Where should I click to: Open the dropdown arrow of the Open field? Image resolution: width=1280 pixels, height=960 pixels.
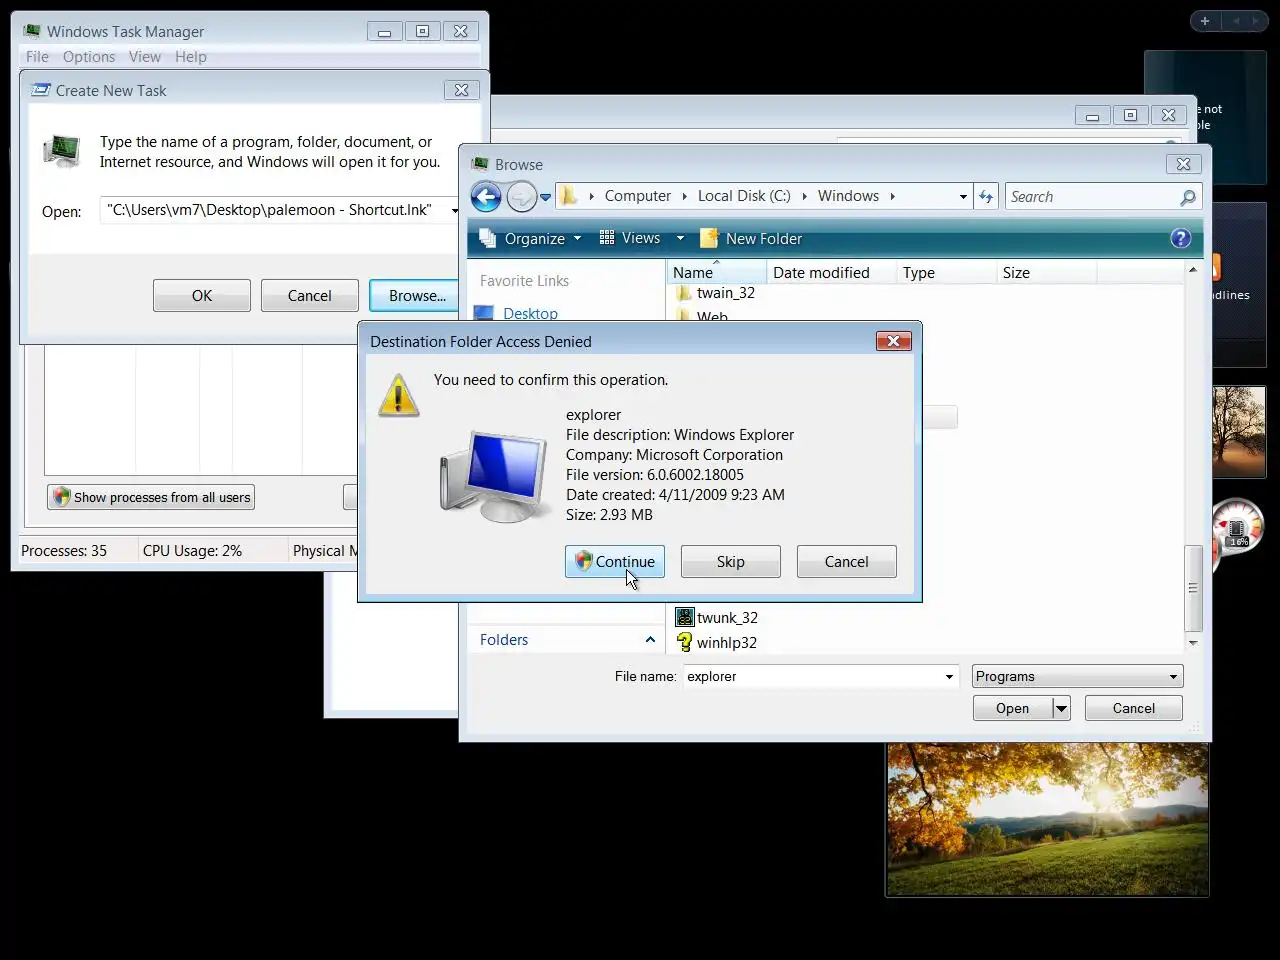point(455,210)
